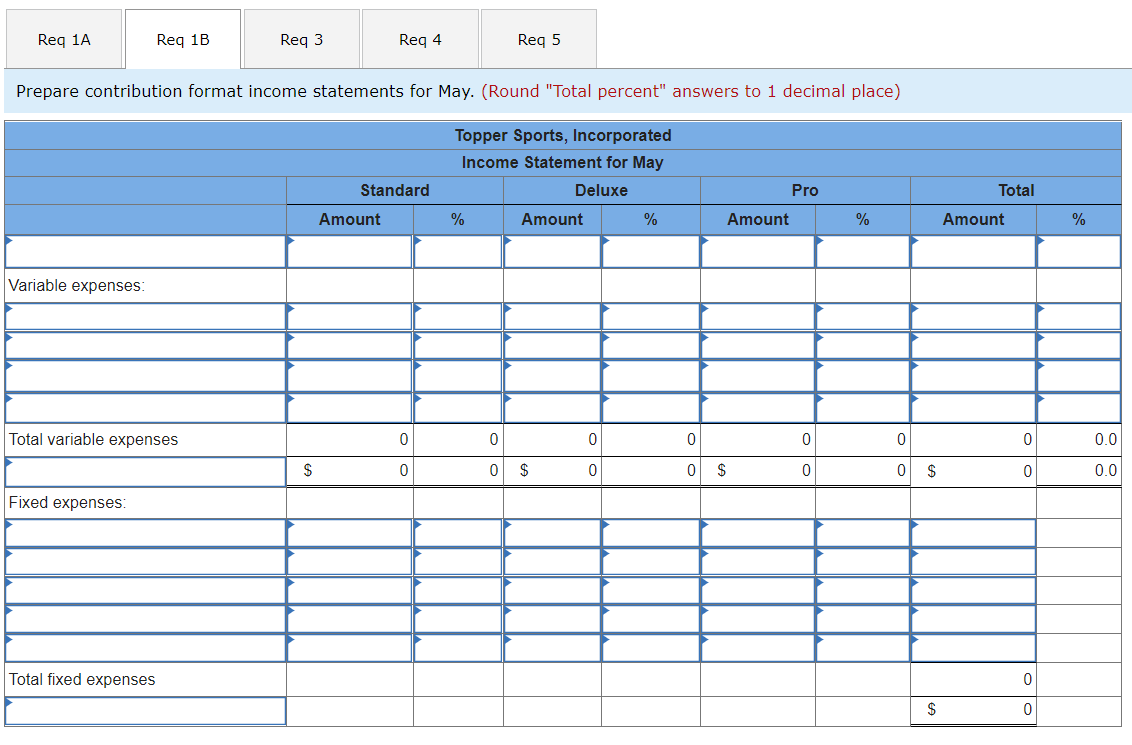
Task: Click the Fixed expenses: row label
Action: coord(67,502)
